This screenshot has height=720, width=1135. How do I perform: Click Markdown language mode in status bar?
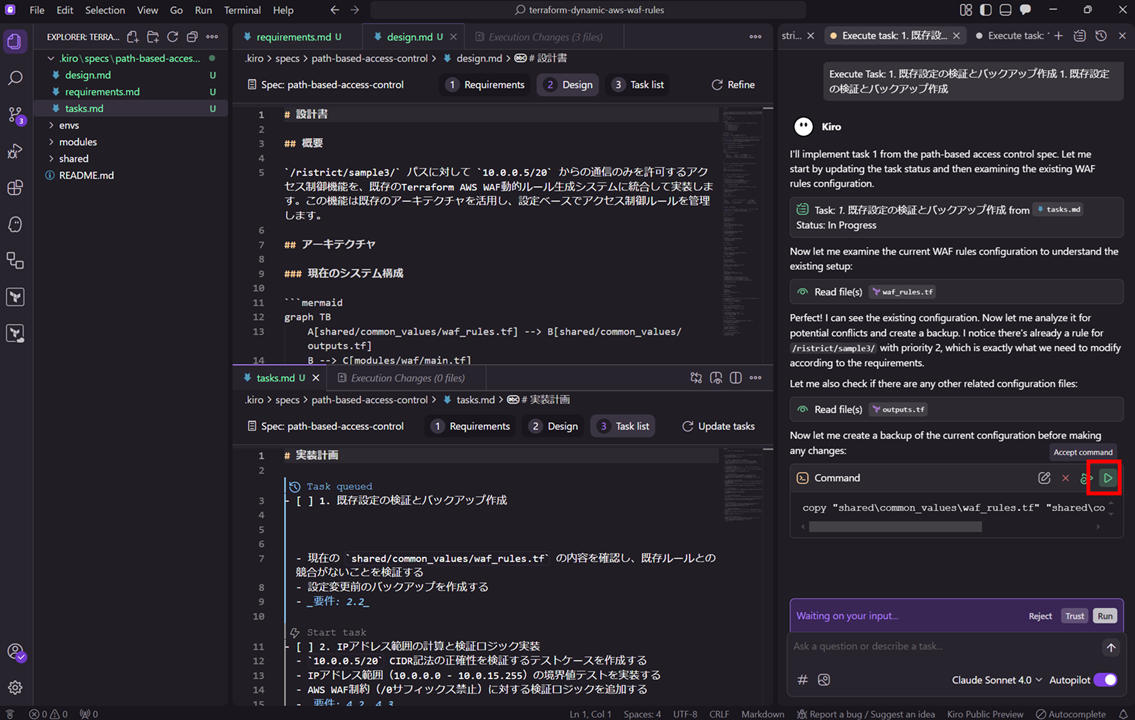[x=762, y=714]
